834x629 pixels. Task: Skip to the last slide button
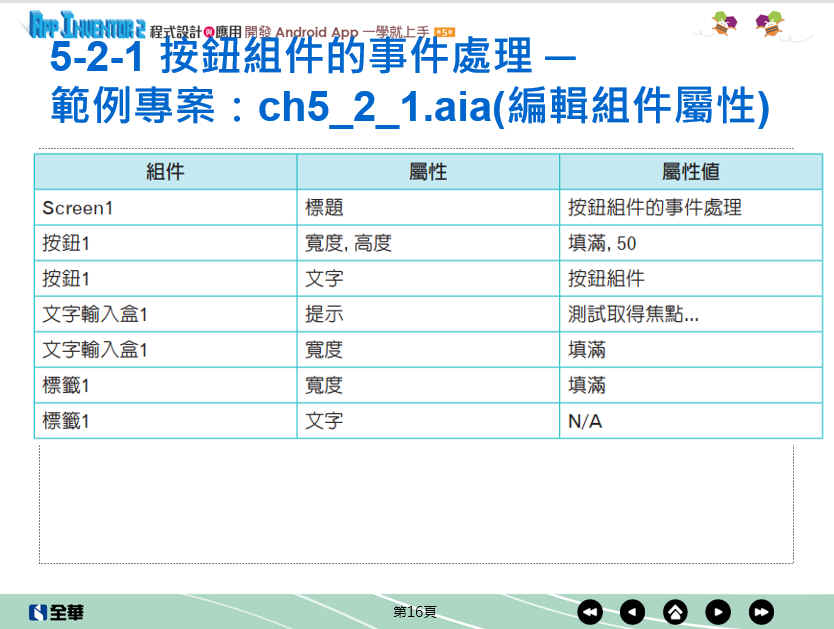click(761, 612)
